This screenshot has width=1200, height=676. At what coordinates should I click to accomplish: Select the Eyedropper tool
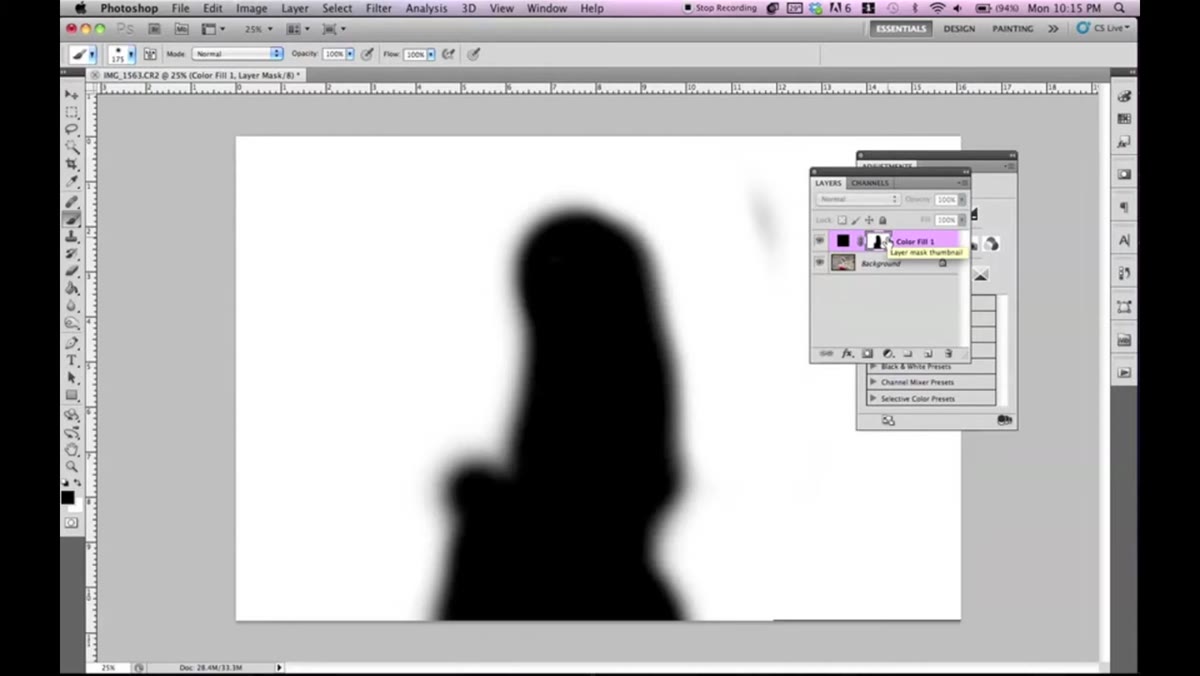coord(72,182)
